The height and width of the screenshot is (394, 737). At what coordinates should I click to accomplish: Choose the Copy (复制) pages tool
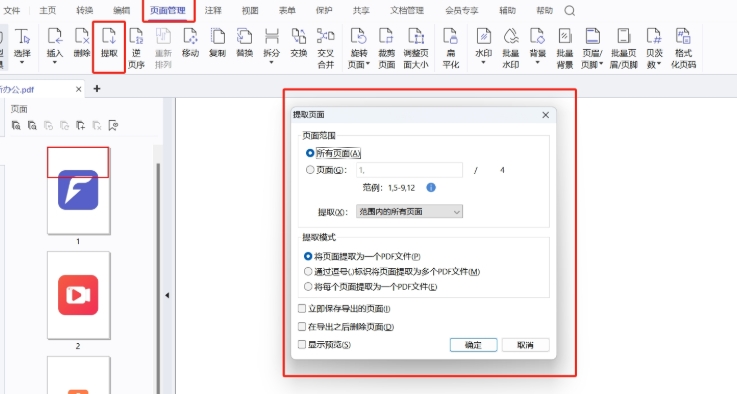(218, 42)
